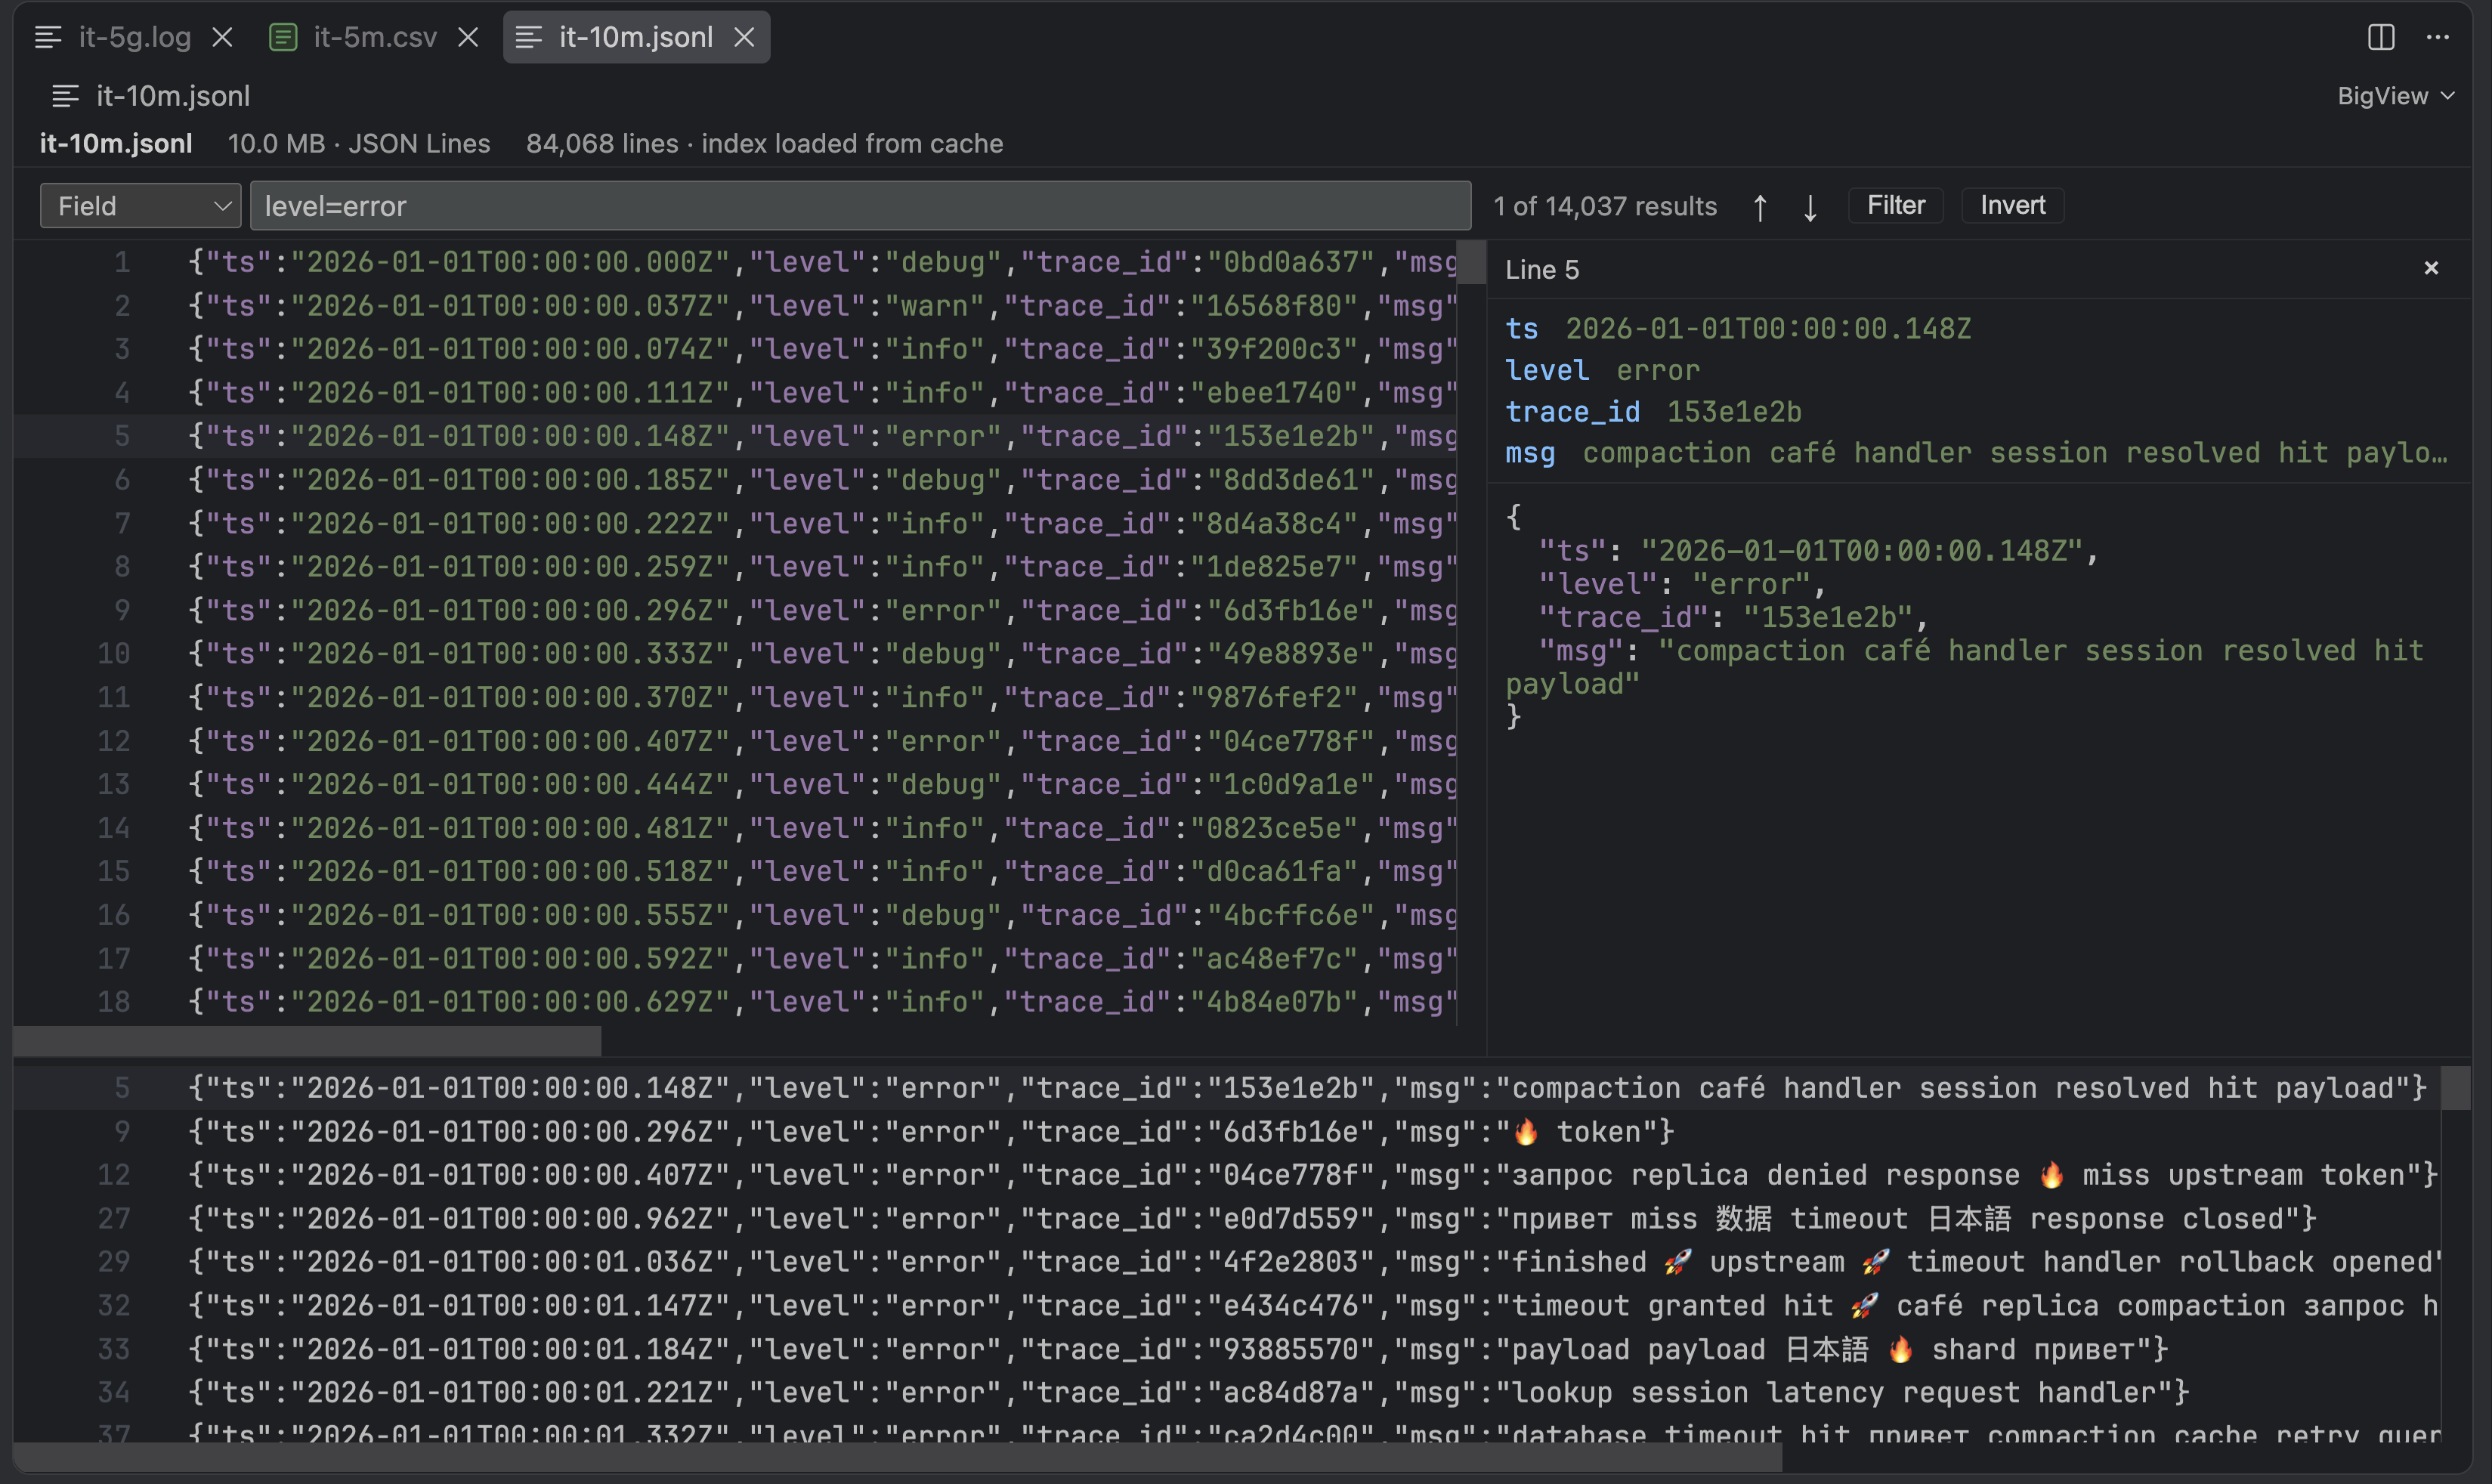Select line 14 with trace_id 0823ce5e
2492x1484 pixels.
coord(735,828)
